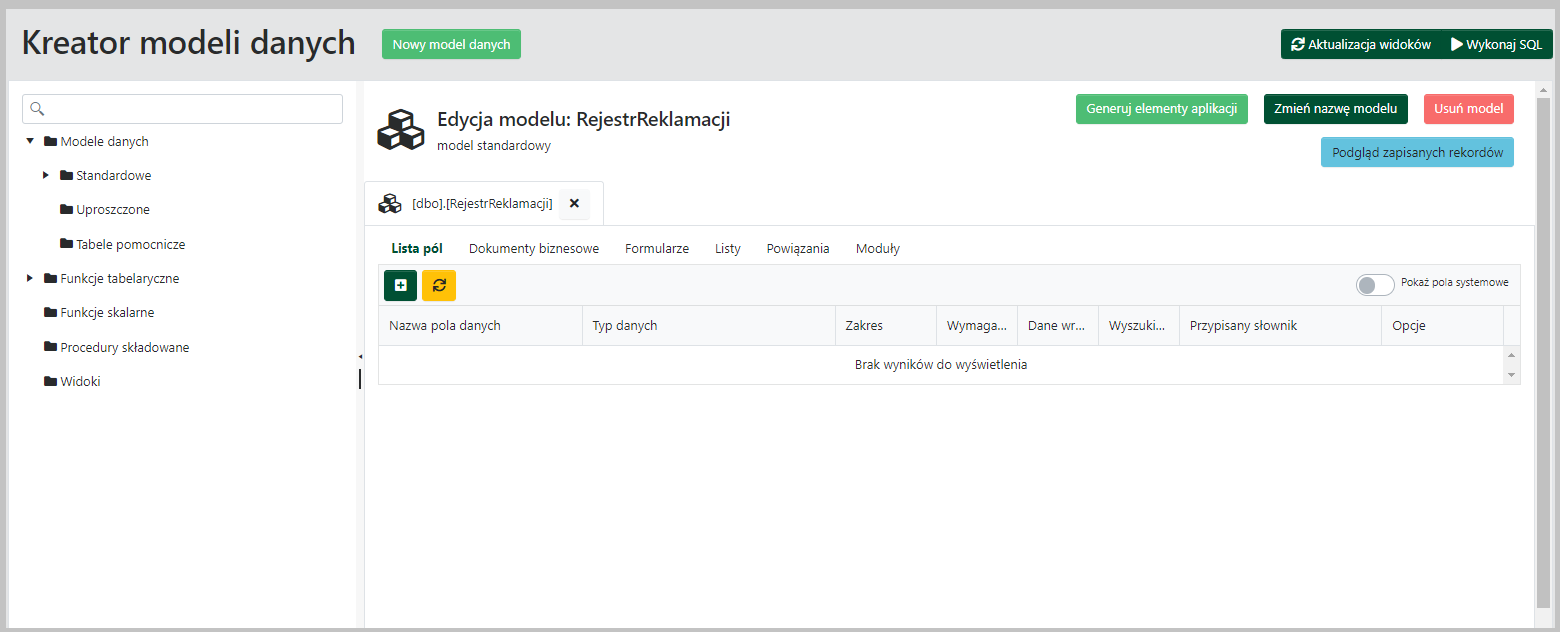Click Nowy model danych button

click(451, 44)
